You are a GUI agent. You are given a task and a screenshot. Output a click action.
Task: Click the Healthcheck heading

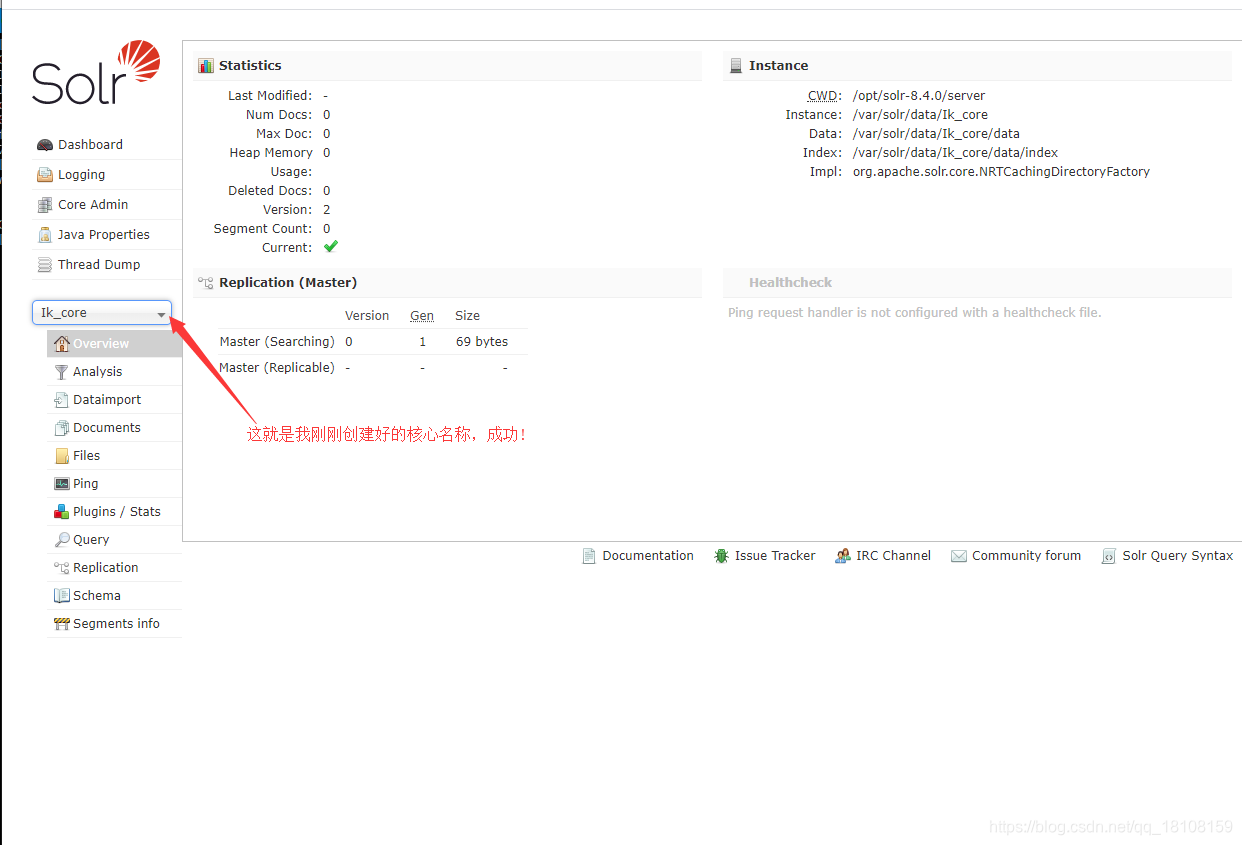pos(790,283)
